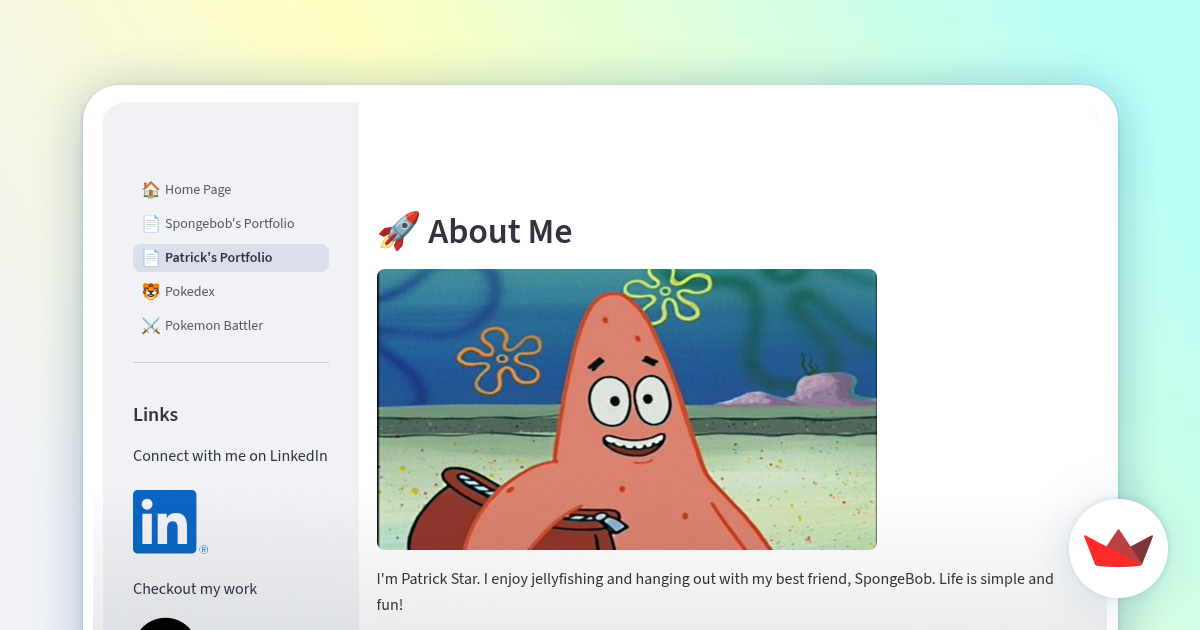Click the About Me heading
This screenshot has width=1200, height=630.
point(500,231)
